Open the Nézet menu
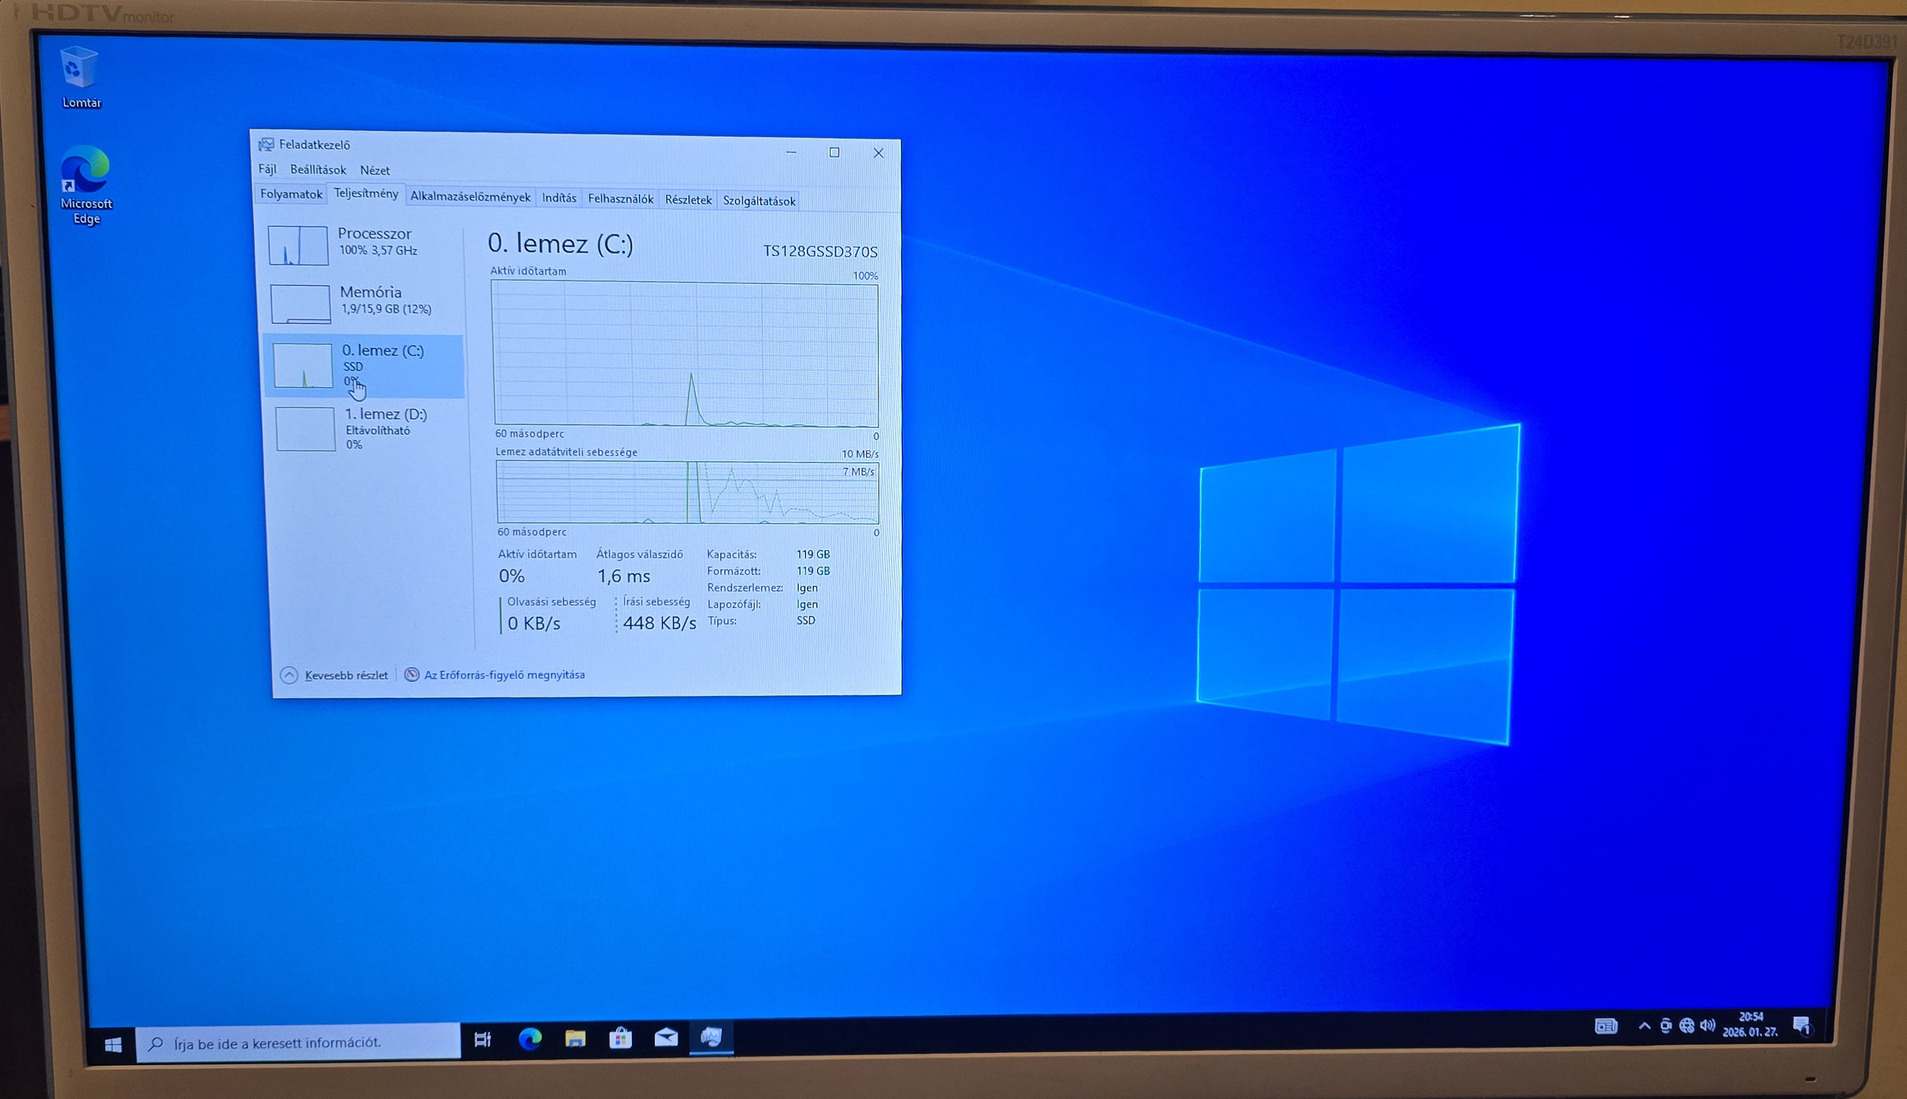 (x=375, y=171)
